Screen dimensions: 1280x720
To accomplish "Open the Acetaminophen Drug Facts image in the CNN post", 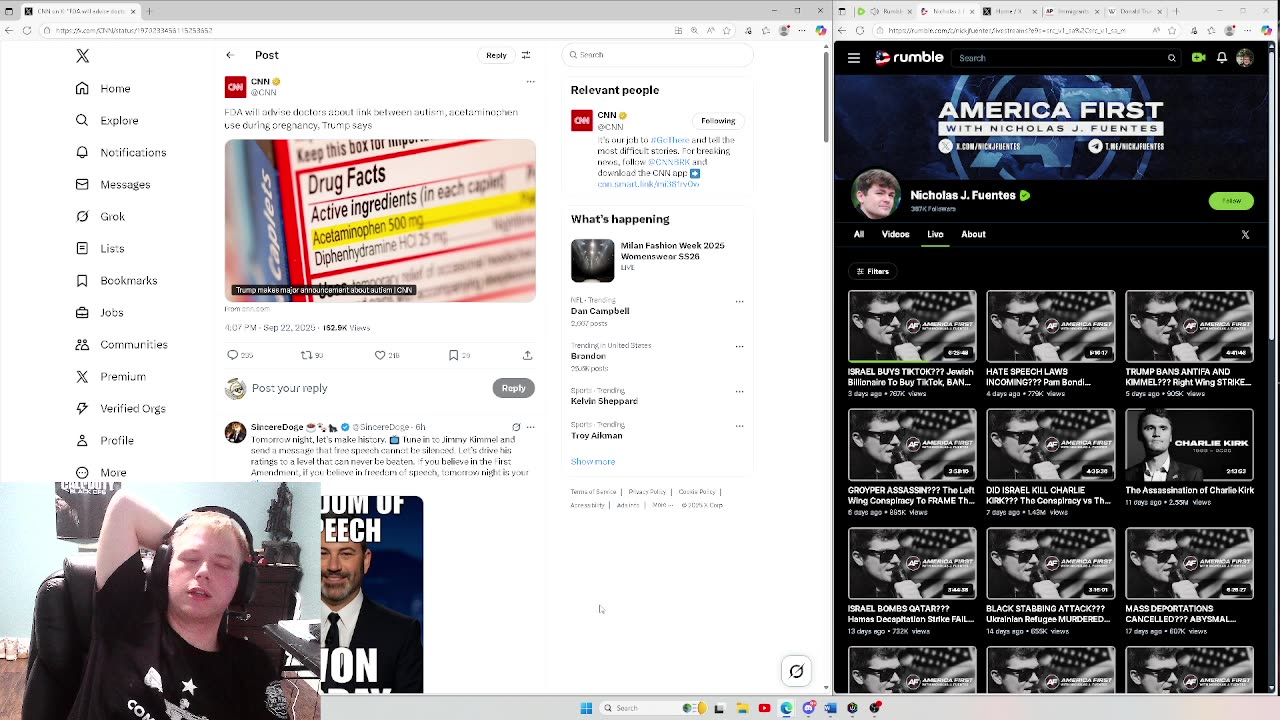I will (x=380, y=220).
